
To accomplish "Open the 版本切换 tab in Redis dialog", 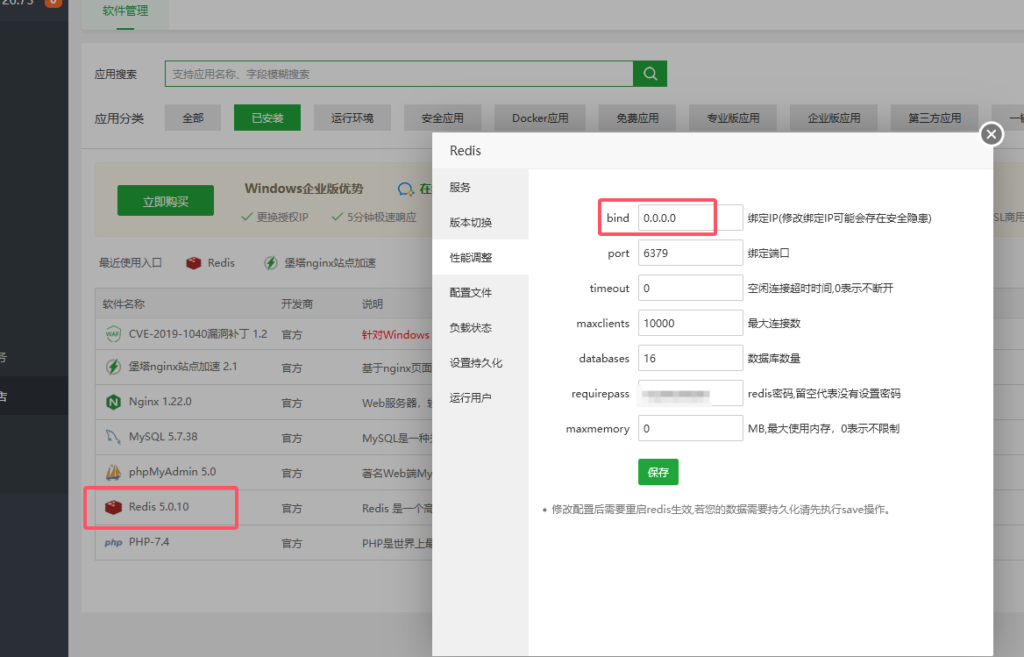I will pos(480,223).
